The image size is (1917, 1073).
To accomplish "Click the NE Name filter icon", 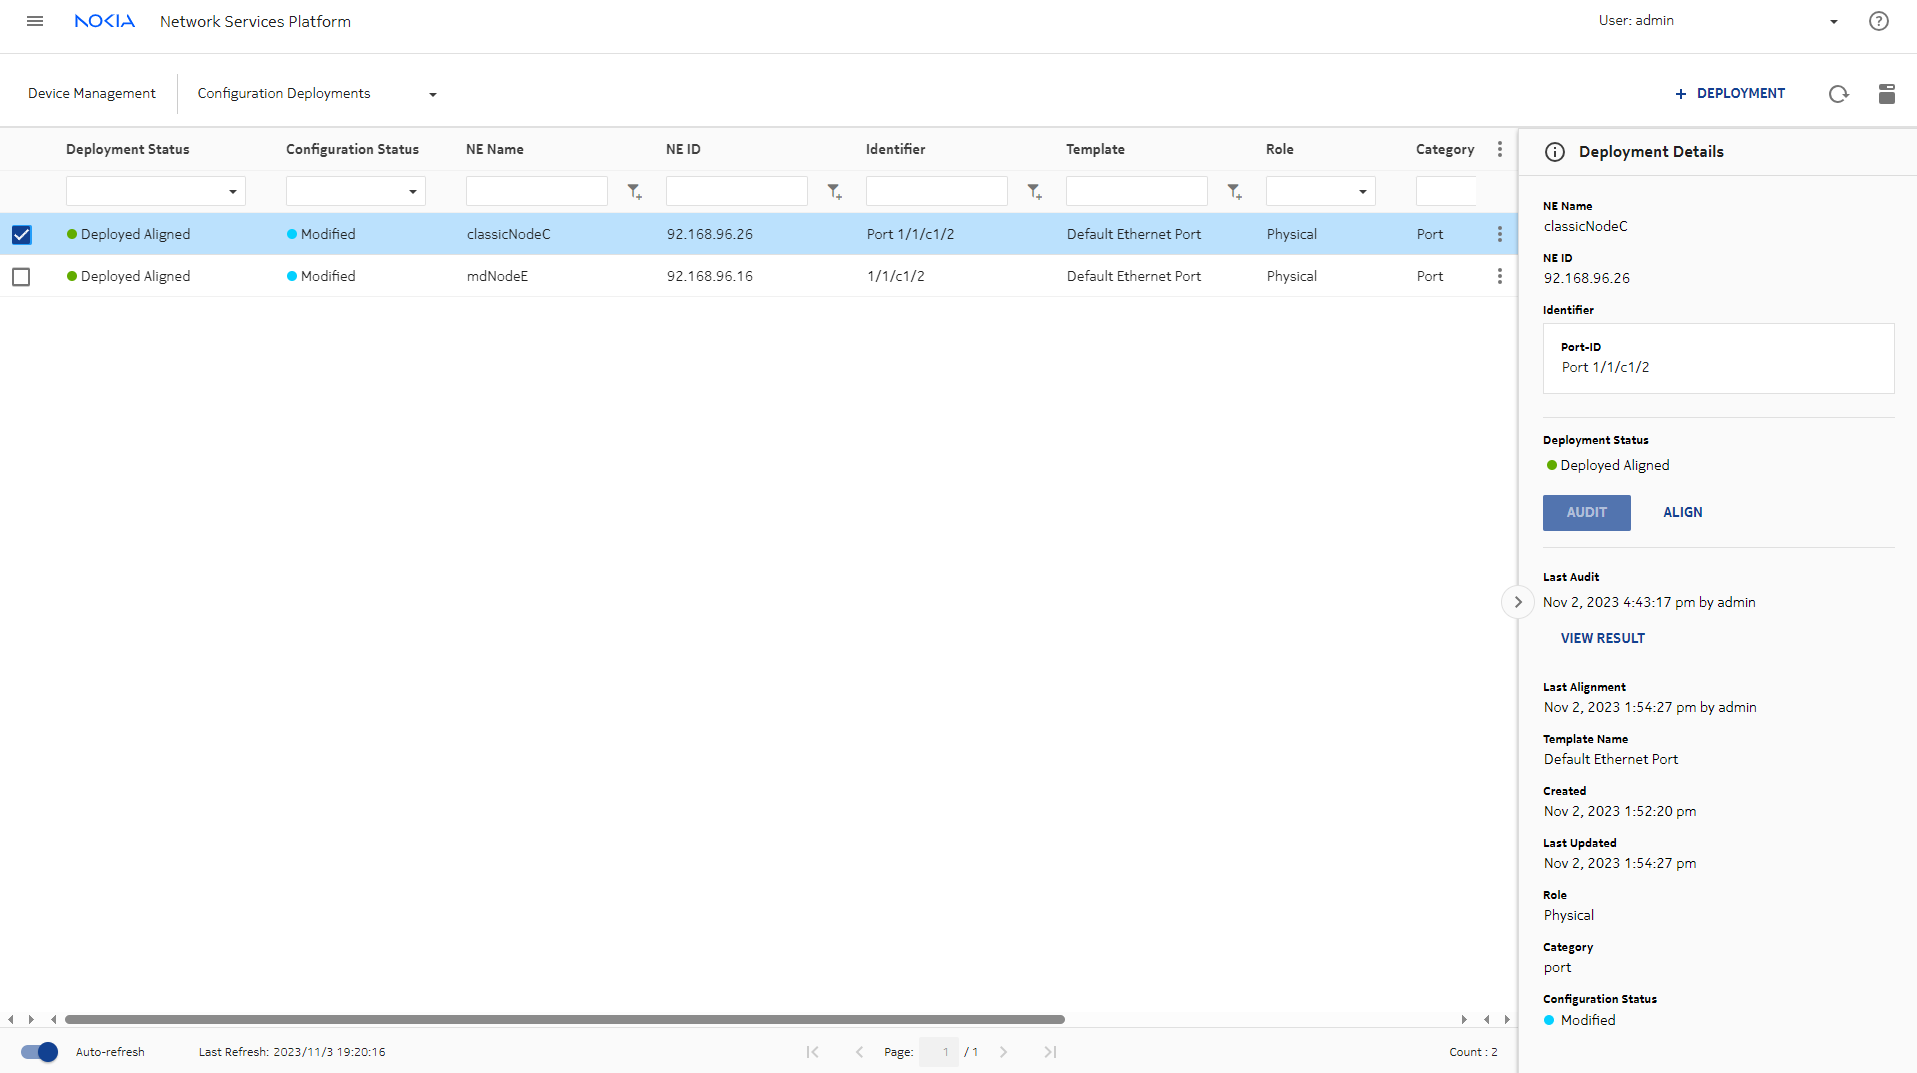I will point(634,191).
